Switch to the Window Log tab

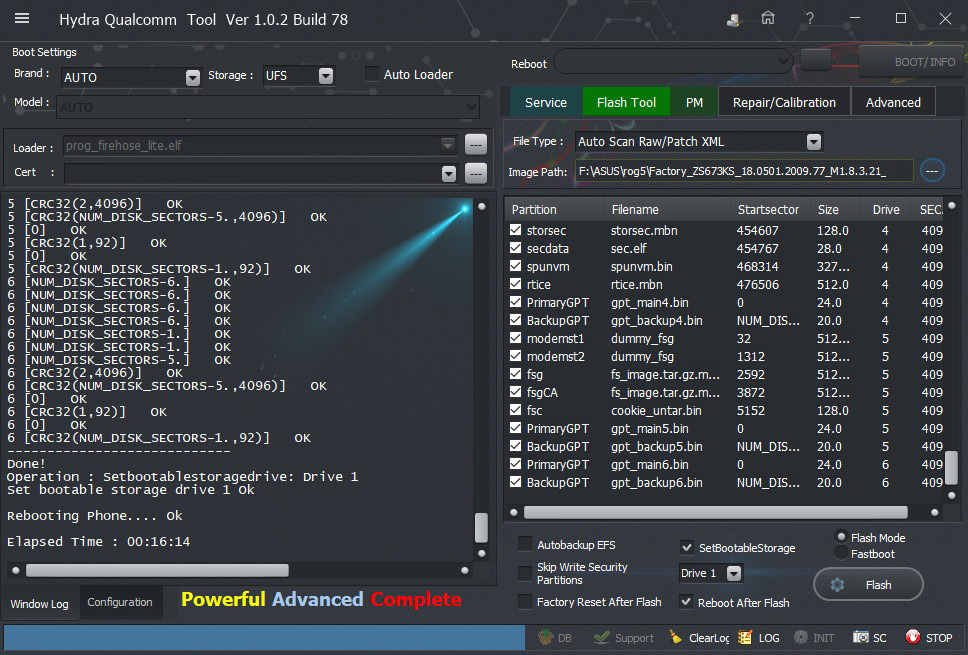pyautogui.click(x=40, y=603)
